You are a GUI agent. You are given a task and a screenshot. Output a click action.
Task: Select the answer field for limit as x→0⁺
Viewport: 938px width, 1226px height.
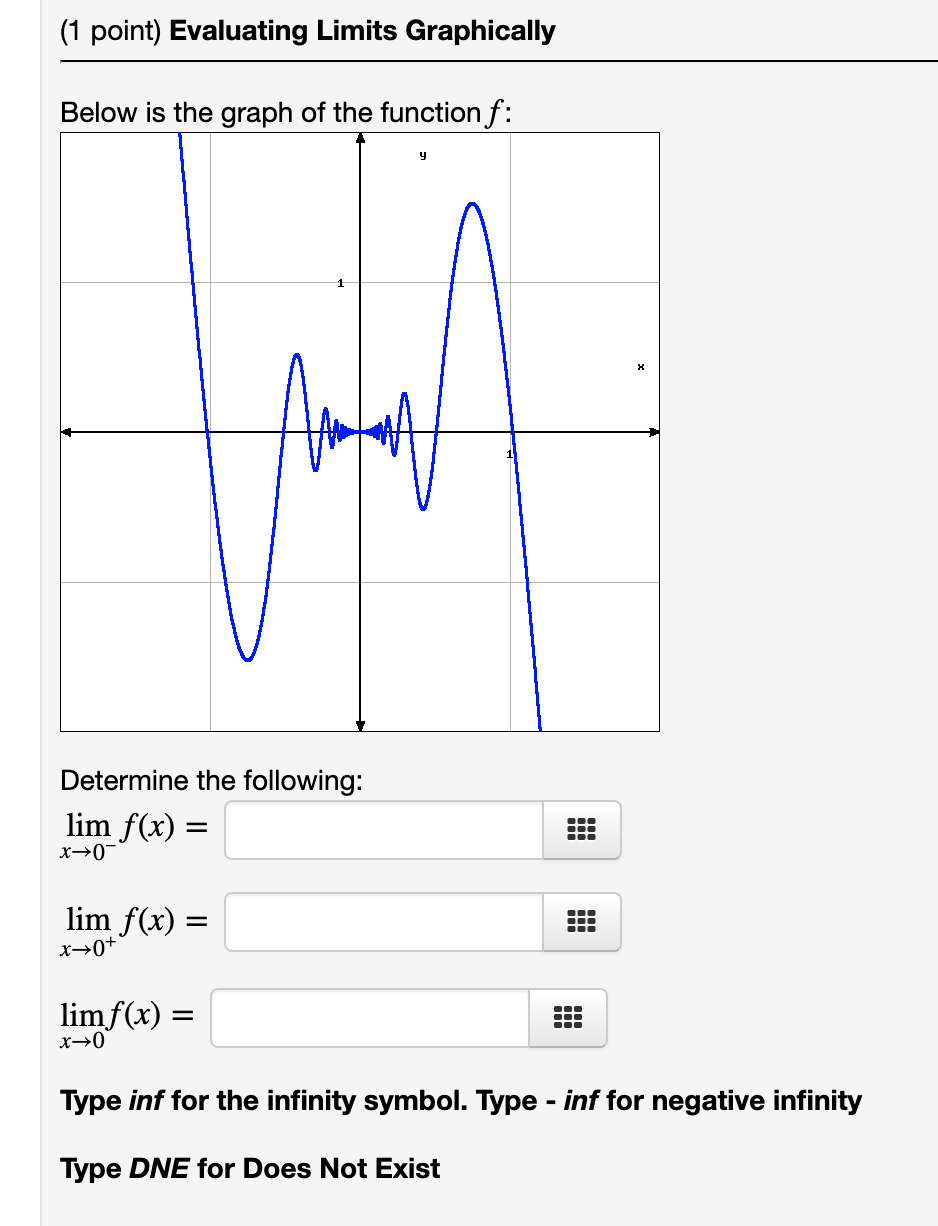[383, 922]
